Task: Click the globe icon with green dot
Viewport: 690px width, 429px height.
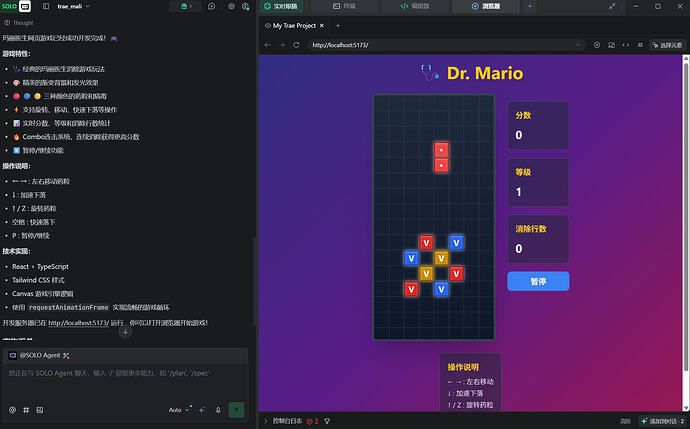Action: pyautogui.click(x=246, y=6)
